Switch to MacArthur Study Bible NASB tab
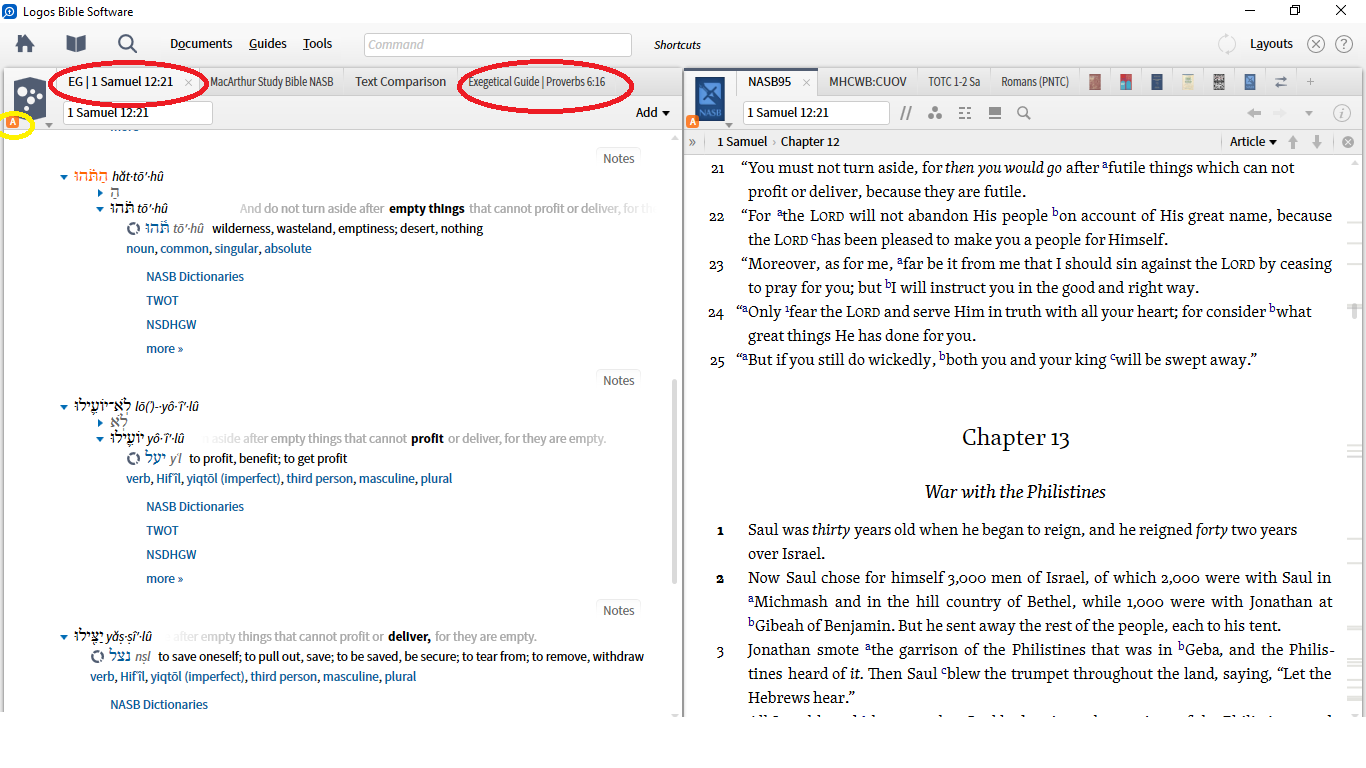This screenshot has height=768, width=1366. pyautogui.click(x=272, y=82)
